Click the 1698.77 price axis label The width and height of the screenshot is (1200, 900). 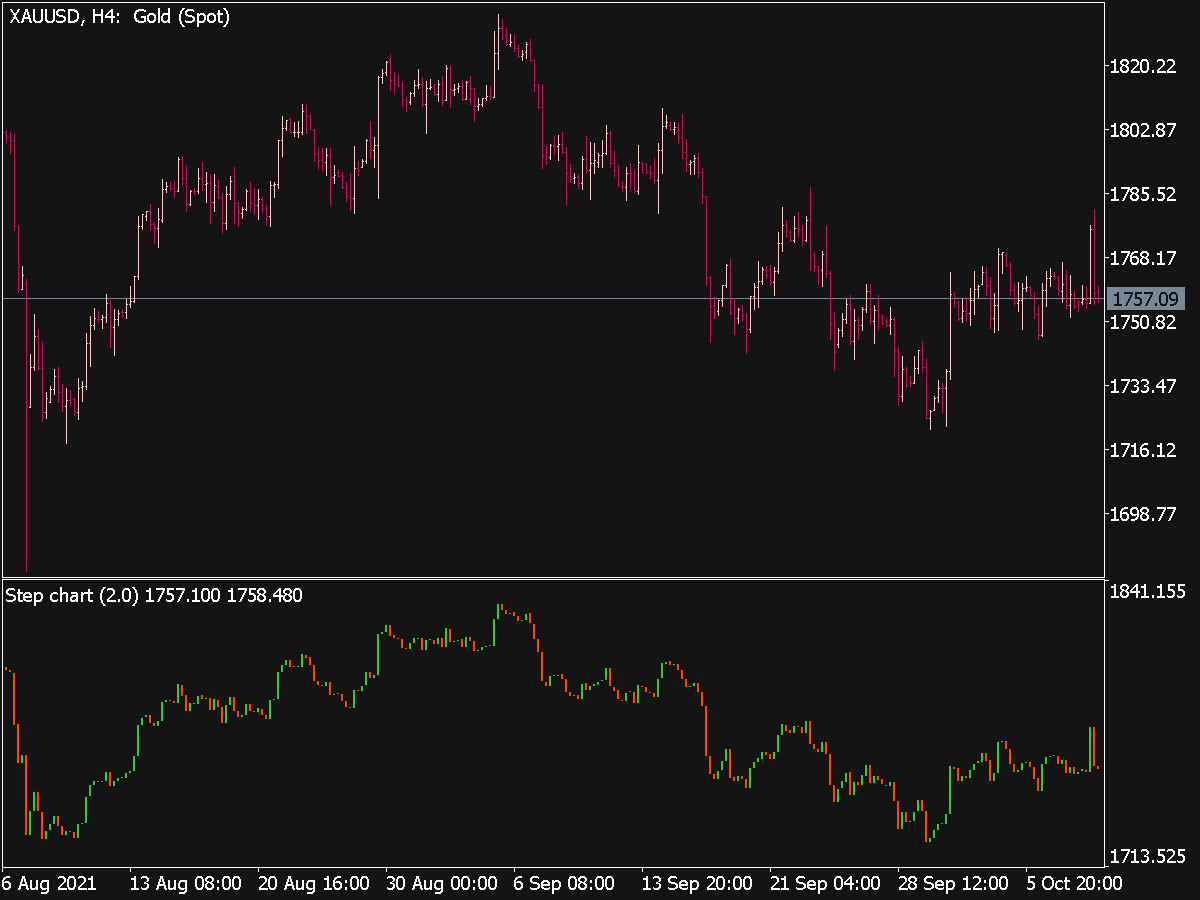click(1143, 514)
